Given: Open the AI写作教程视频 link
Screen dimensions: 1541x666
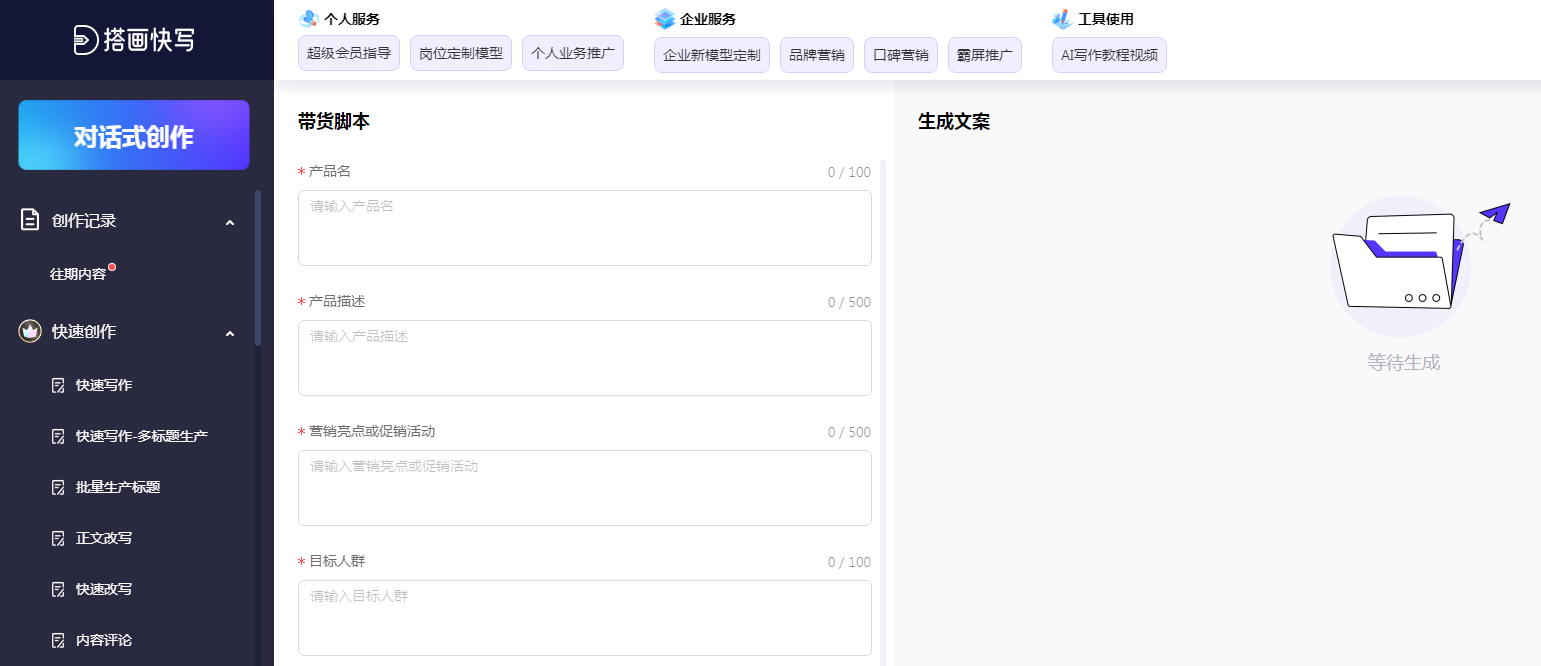Looking at the screenshot, I should pos(1109,55).
